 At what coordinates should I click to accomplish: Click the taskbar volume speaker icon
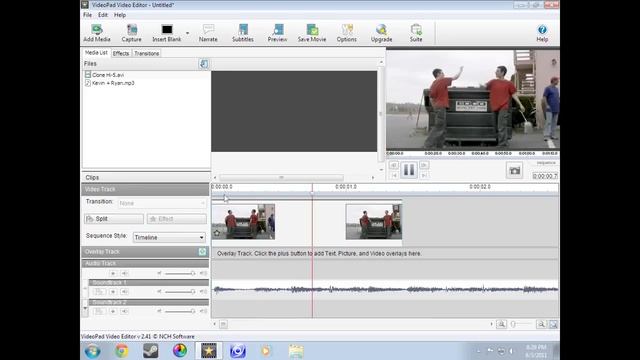[x=511, y=351]
